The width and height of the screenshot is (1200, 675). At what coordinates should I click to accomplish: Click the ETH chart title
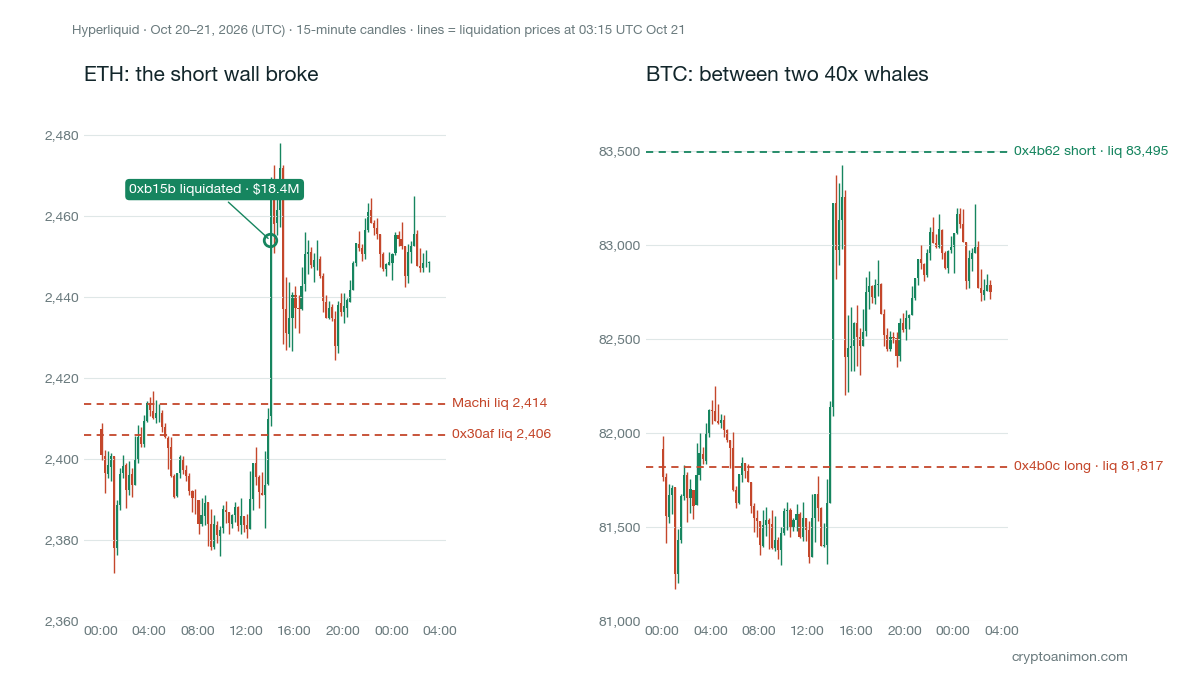(x=201, y=74)
